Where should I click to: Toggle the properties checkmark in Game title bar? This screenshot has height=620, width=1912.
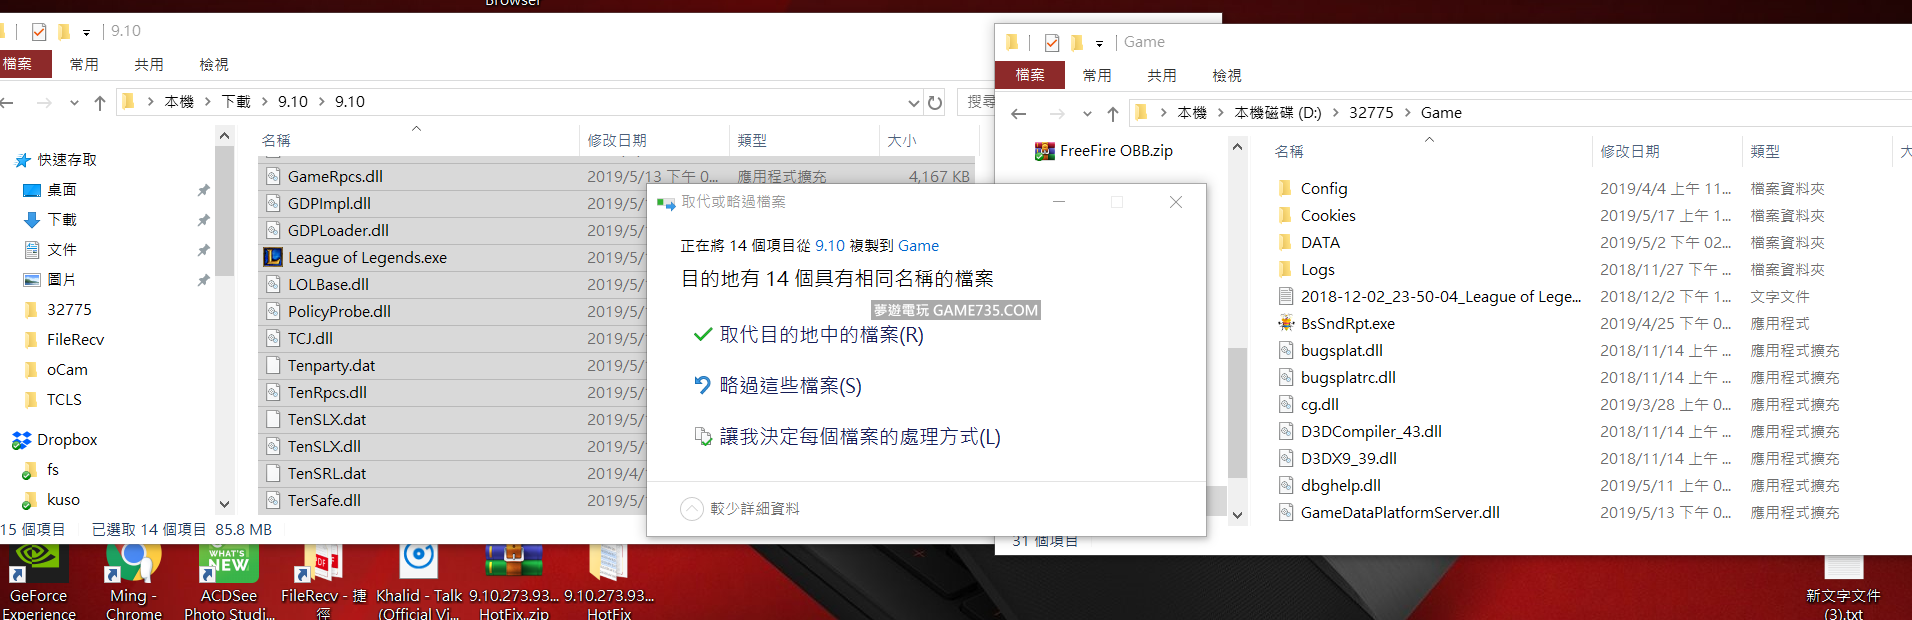click(x=1051, y=42)
